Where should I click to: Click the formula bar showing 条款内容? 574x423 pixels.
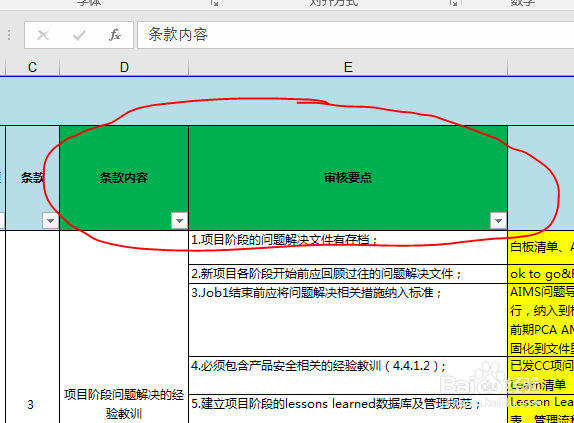[355, 35]
